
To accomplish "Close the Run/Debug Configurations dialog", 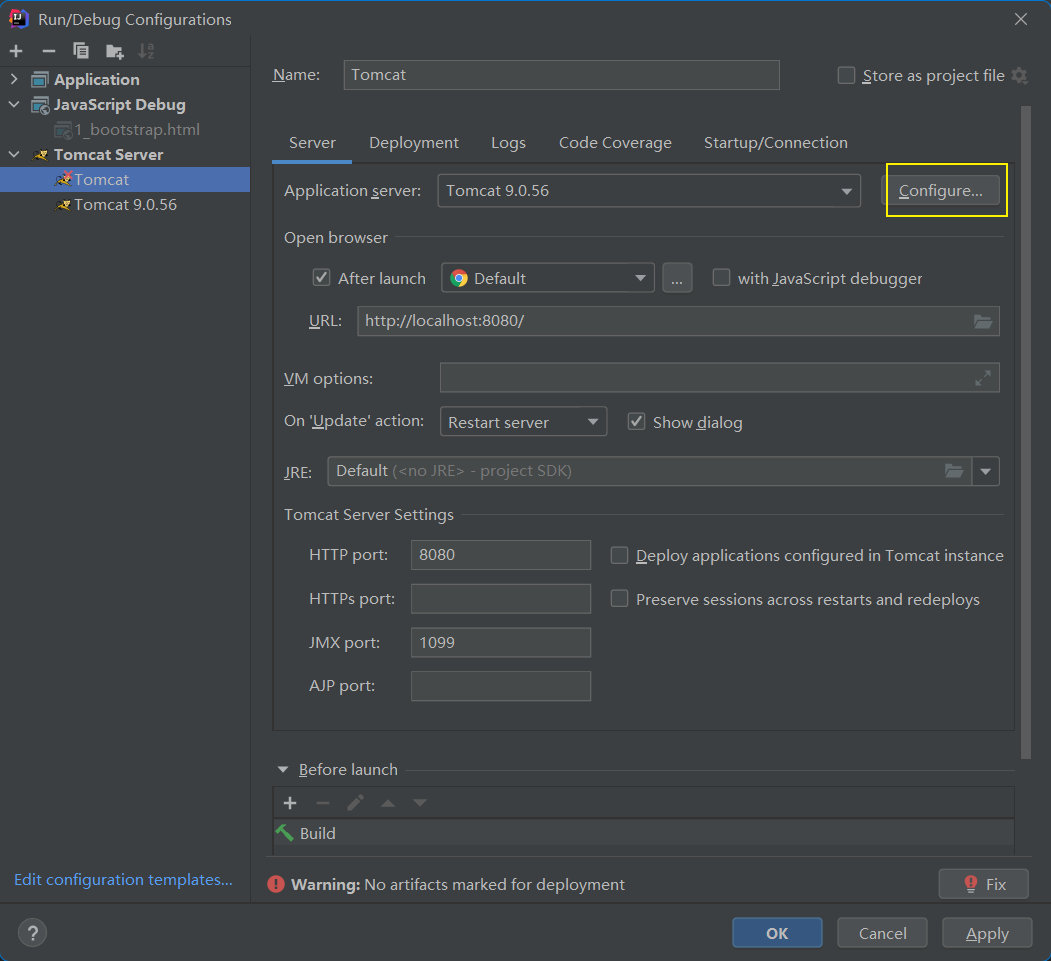I will point(1020,19).
